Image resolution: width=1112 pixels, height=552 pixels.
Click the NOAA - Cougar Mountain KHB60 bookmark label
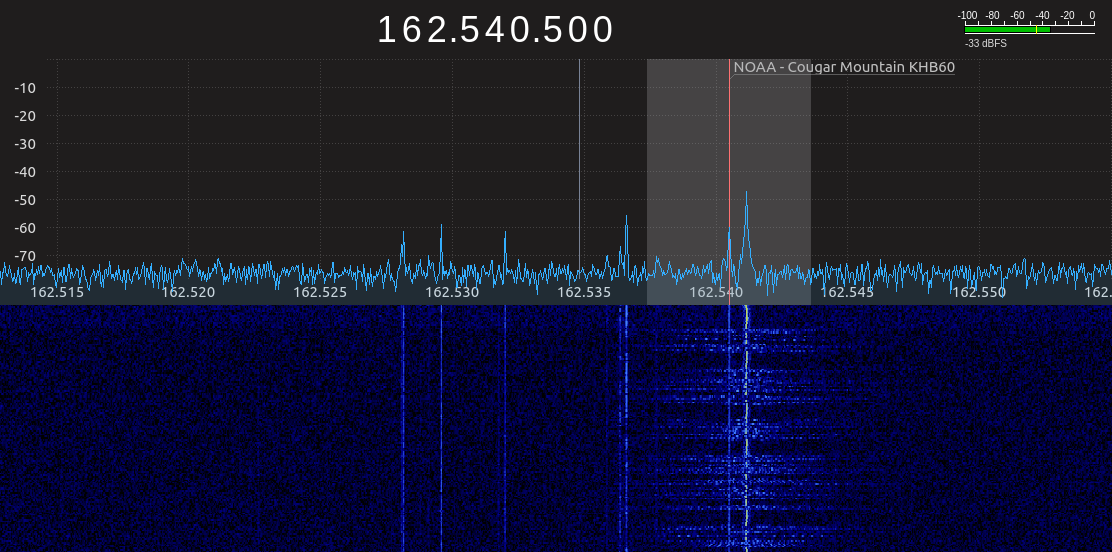click(x=844, y=67)
